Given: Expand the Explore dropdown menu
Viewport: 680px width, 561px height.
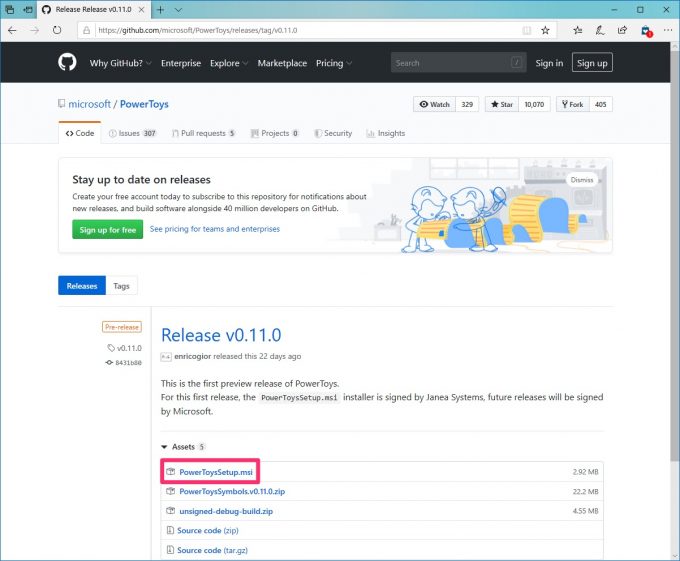Looking at the screenshot, I should [x=229, y=63].
